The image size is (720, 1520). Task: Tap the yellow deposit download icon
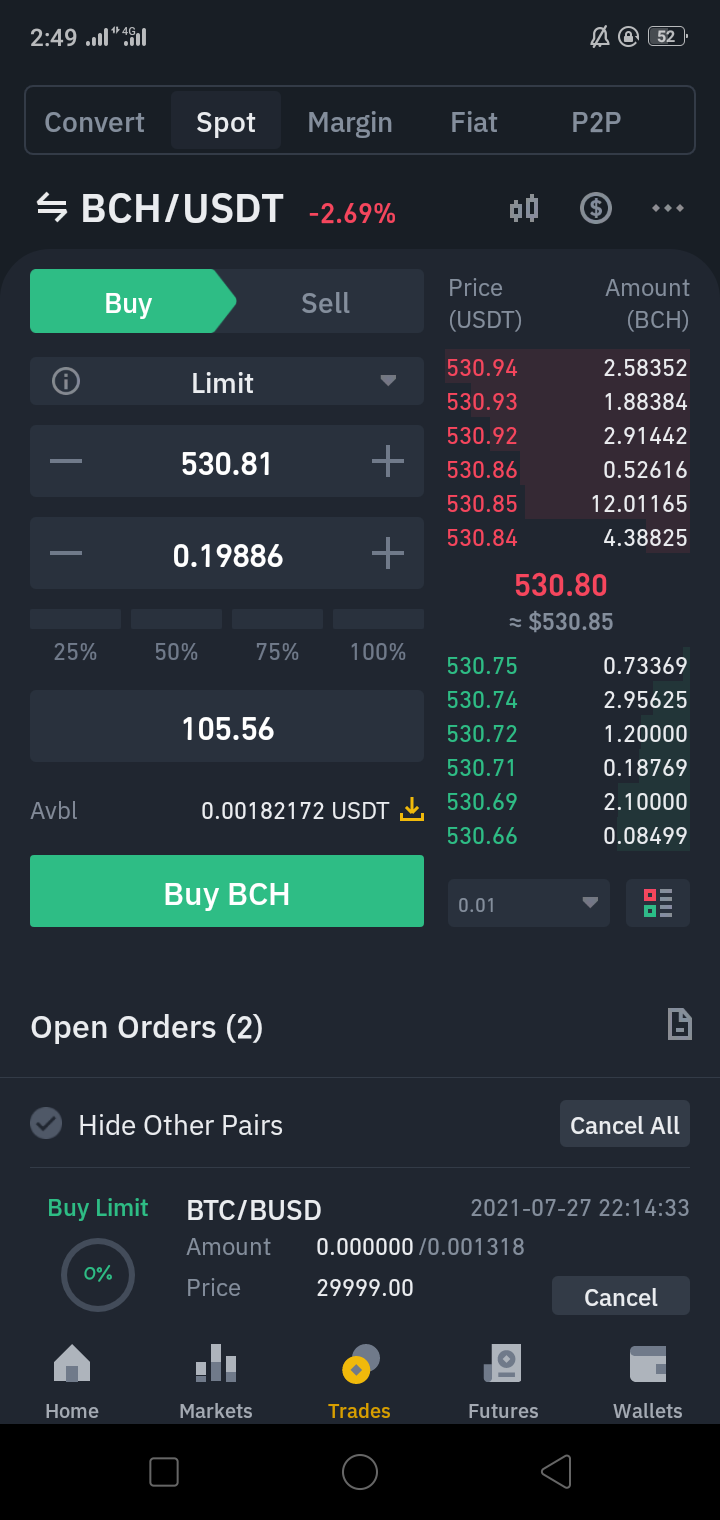[411, 810]
